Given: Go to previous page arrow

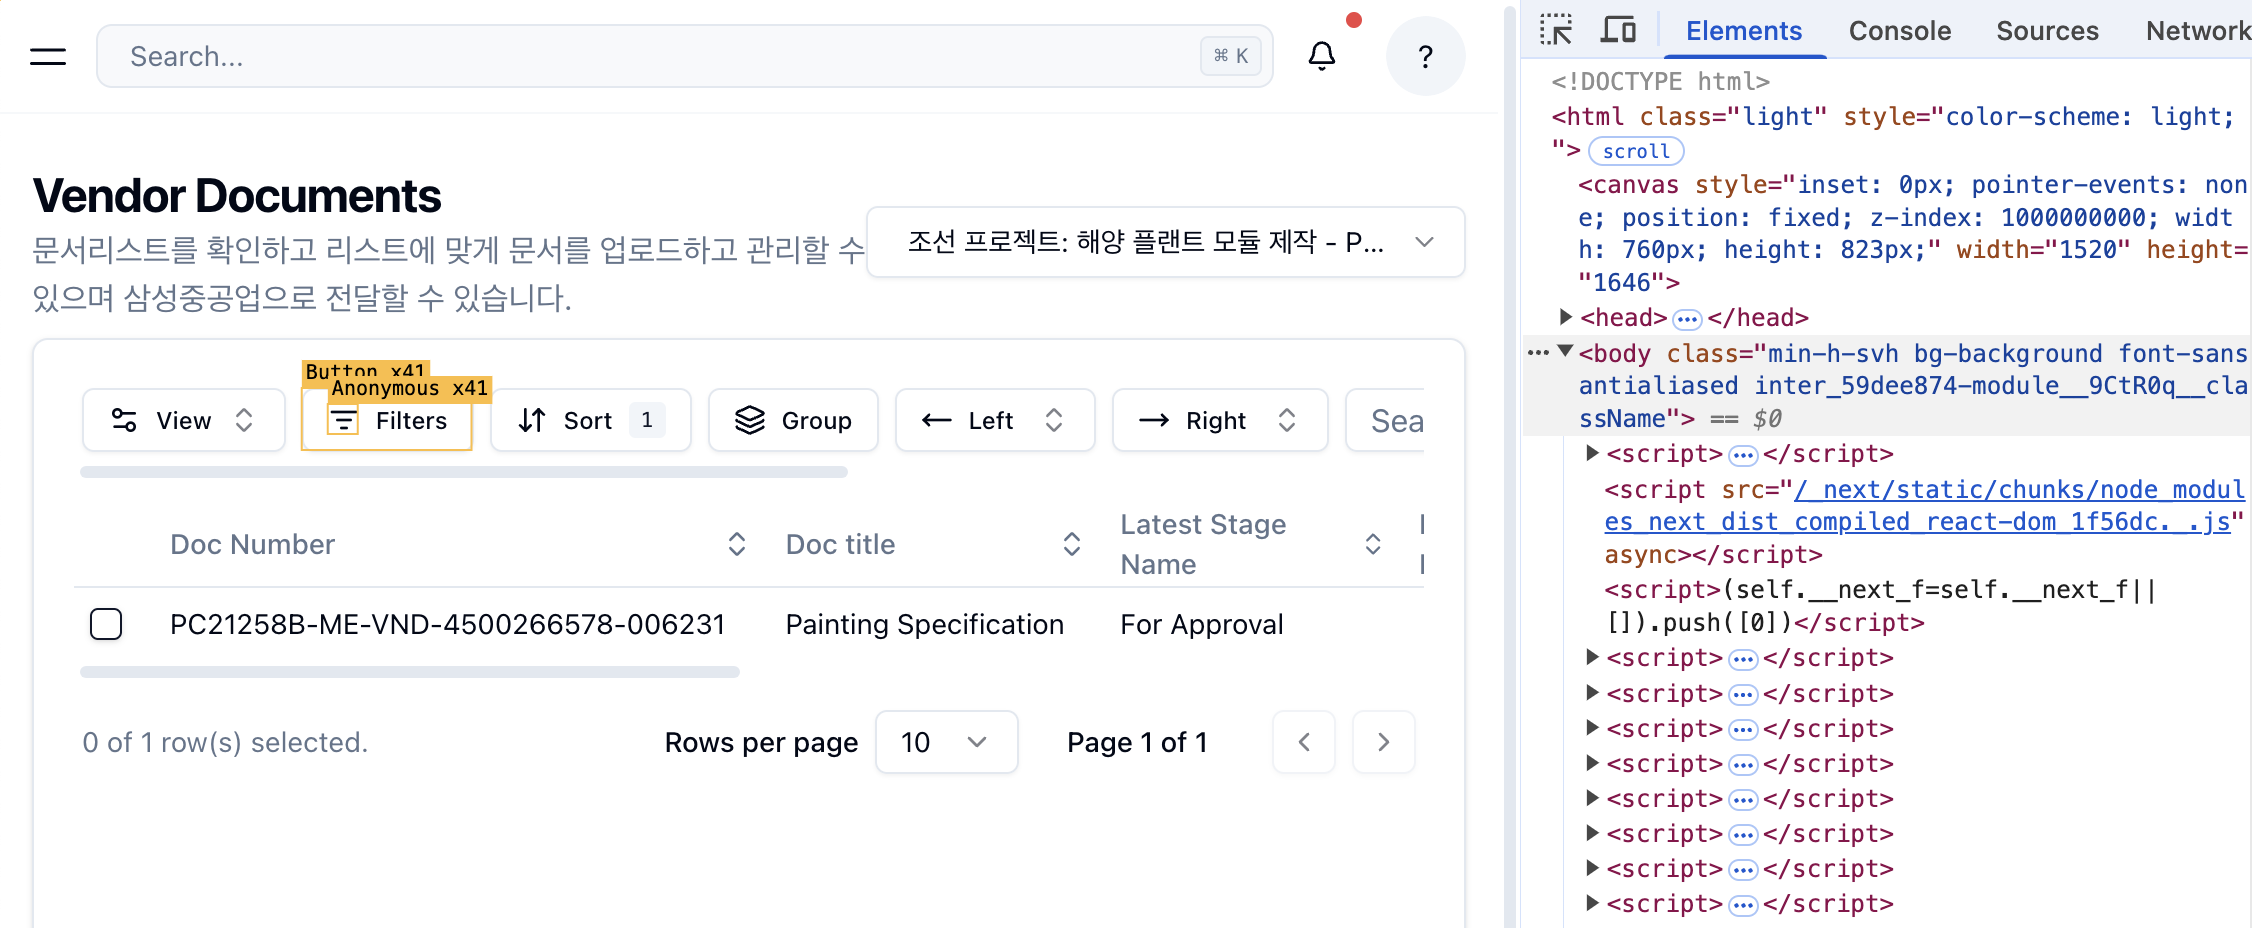Looking at the screenshot, I should pos(1304,742).
